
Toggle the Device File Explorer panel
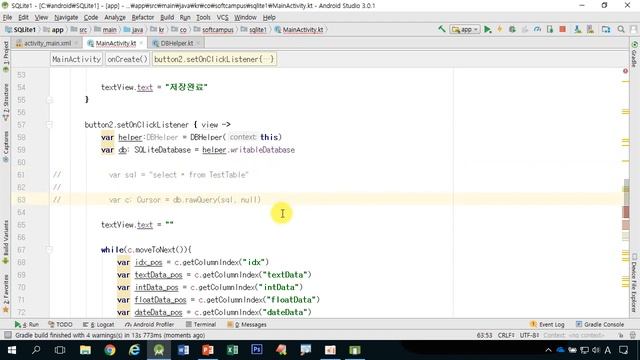(634, 283)
